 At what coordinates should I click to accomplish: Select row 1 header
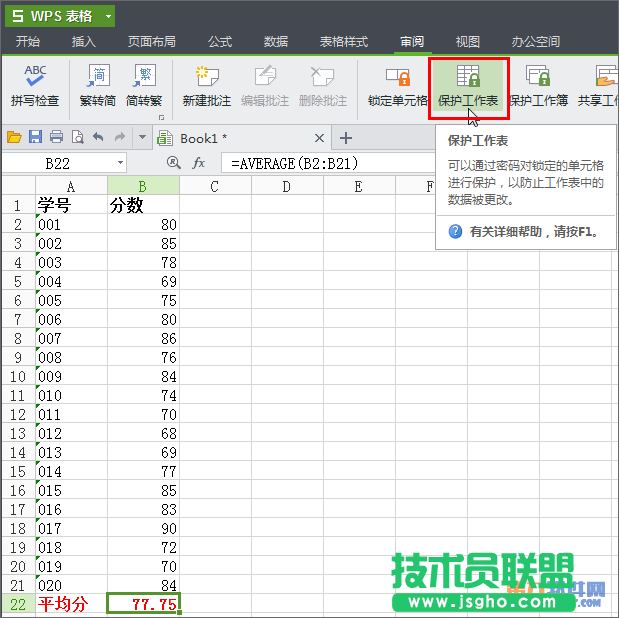click(x=18, y=205)
